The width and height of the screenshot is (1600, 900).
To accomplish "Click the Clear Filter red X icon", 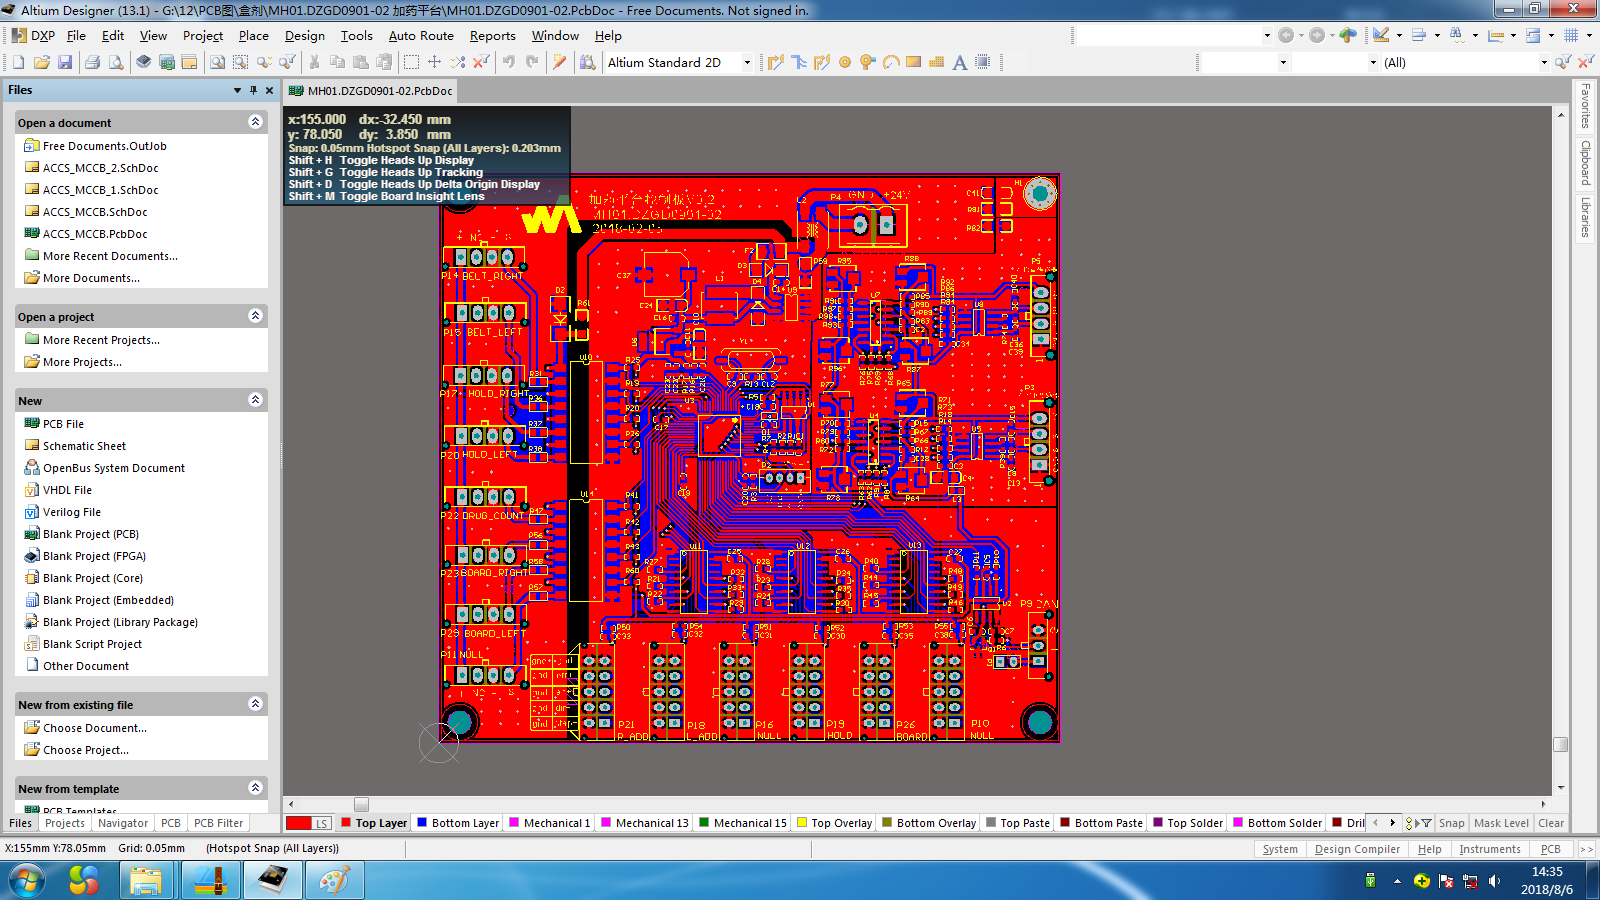I will [1586, 62].
